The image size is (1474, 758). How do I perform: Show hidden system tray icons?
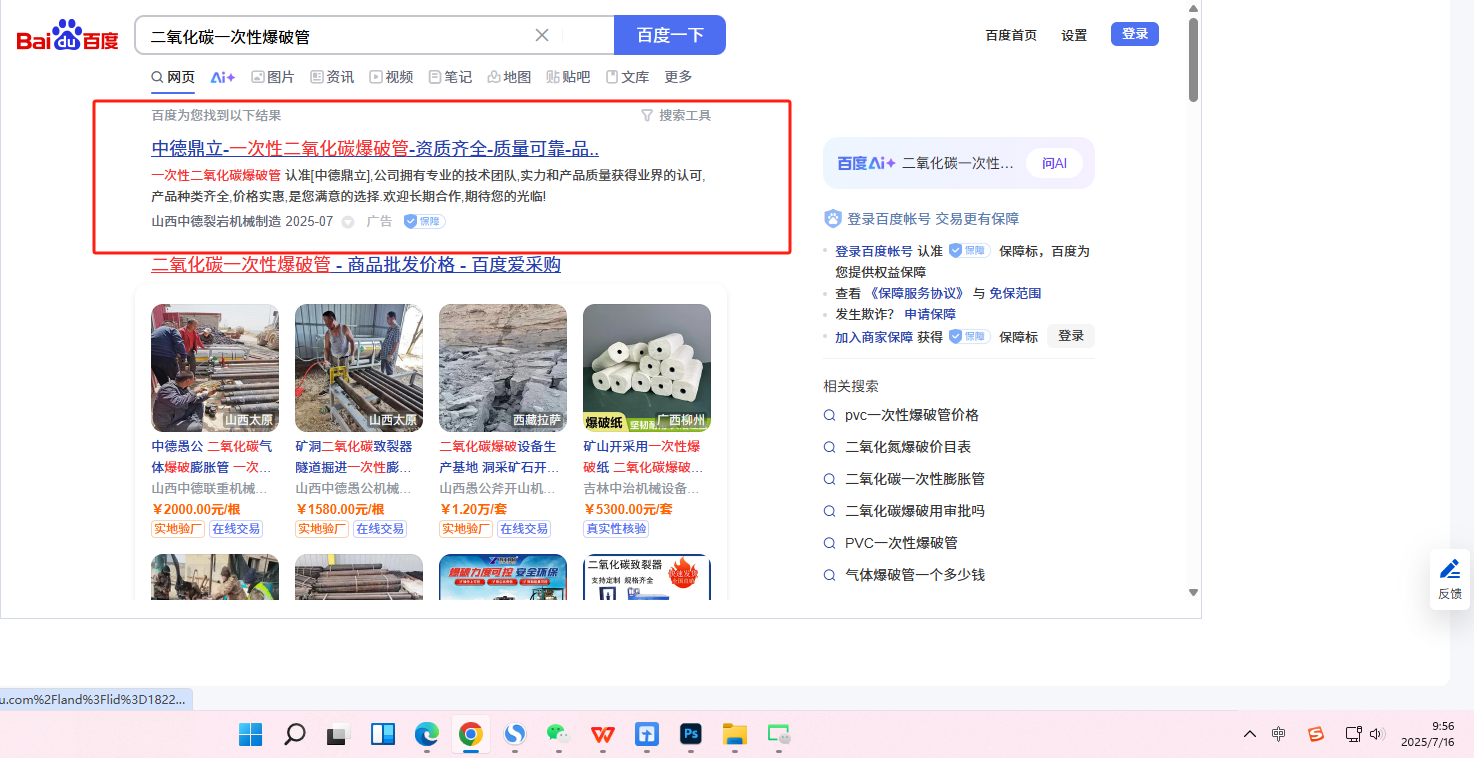(1250, 734)
